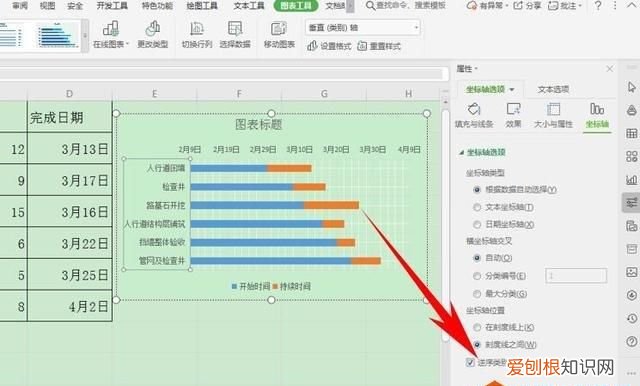Select the second chart style thumbnail

pos(58,35)
